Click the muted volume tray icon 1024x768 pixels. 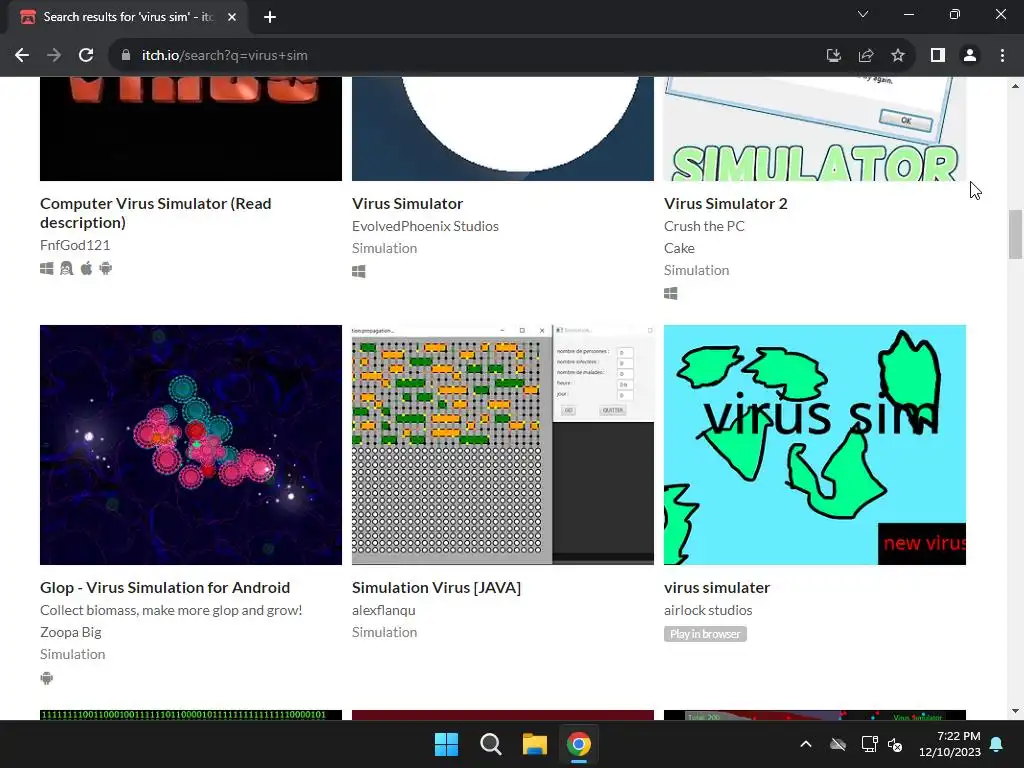895,744
